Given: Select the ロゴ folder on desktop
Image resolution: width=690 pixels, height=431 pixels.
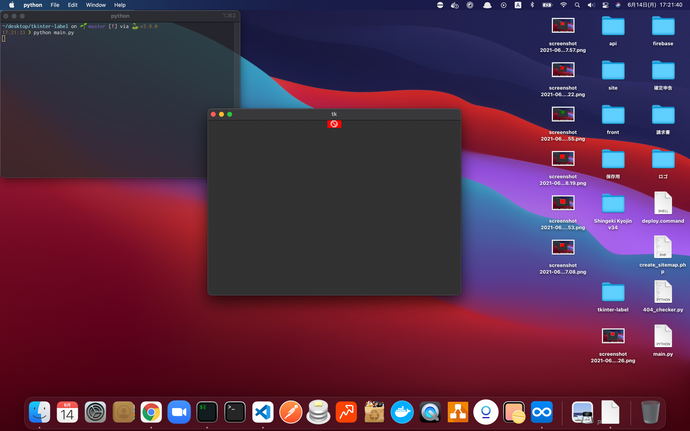Looking at the screenshot, I should click(x=663, y=159).
